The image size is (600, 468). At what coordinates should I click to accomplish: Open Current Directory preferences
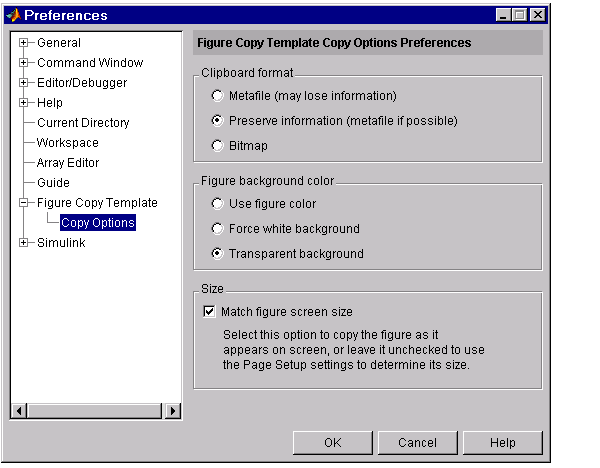click(83, 123)
